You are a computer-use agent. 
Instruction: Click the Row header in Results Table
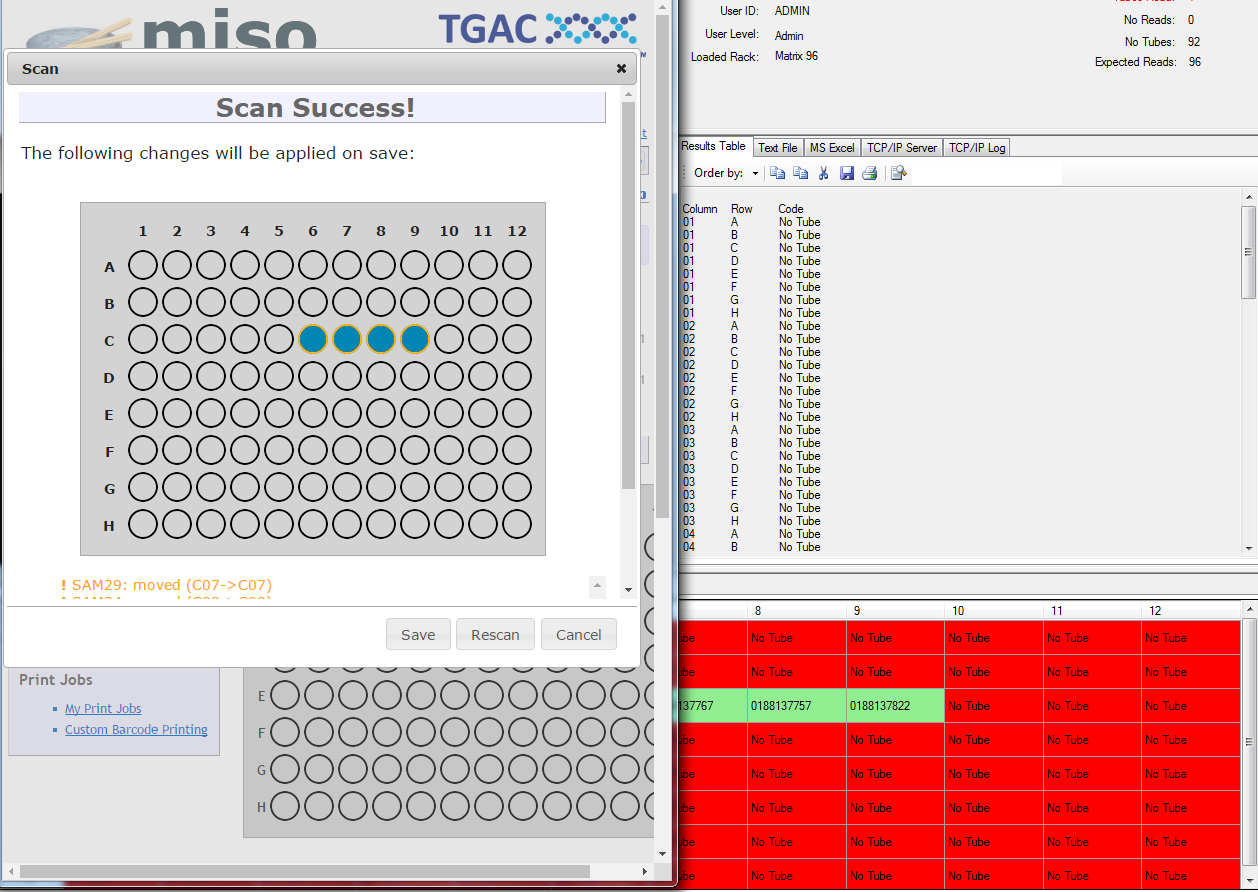coord(742,209)
